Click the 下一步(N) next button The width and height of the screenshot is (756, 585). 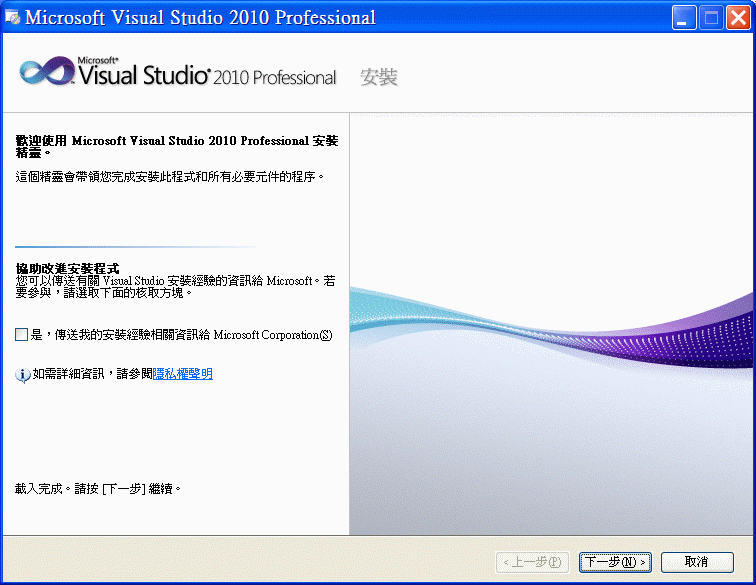pyautogui.click(x=615, y=562)
